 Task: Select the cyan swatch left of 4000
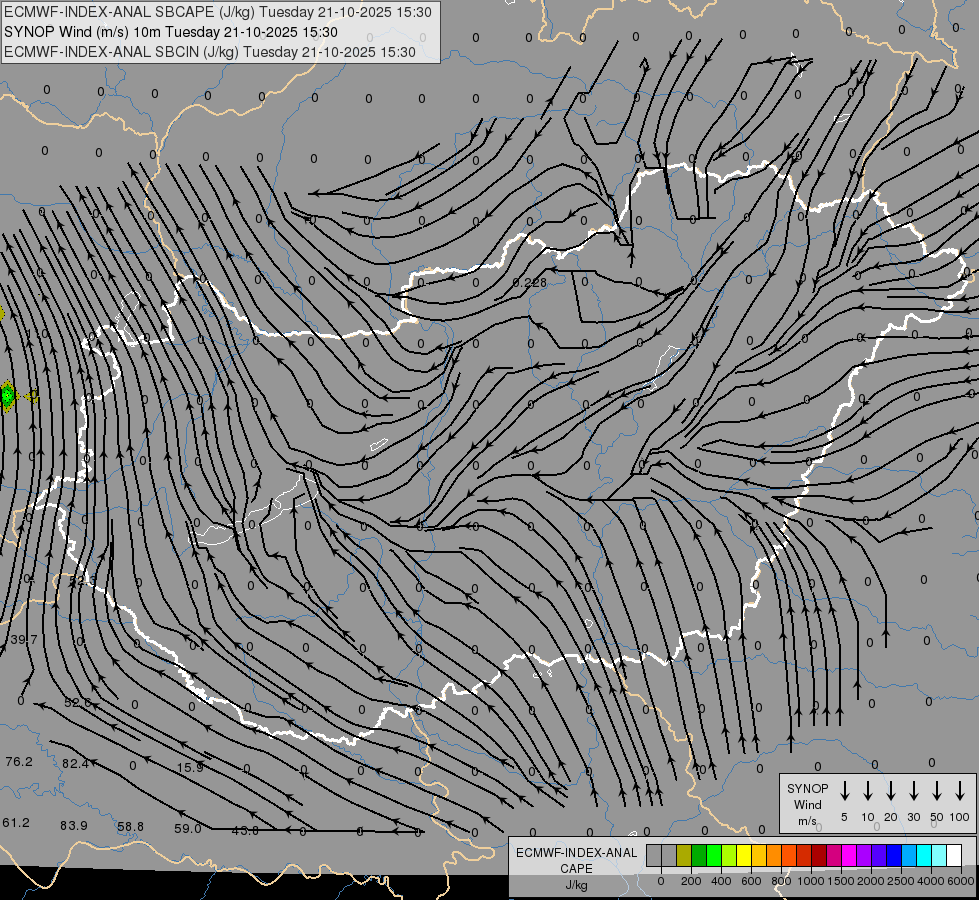(x=925, y=855)
